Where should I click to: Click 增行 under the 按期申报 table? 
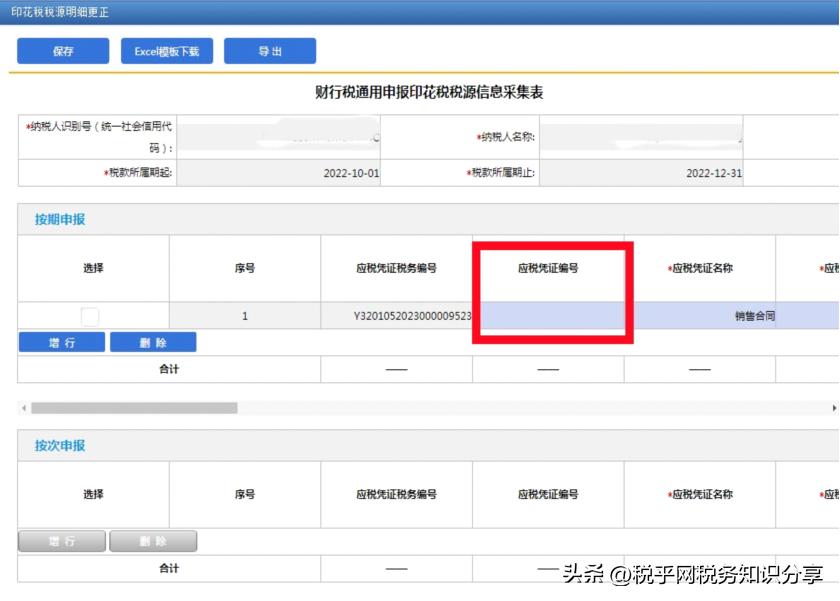(60, 341)
